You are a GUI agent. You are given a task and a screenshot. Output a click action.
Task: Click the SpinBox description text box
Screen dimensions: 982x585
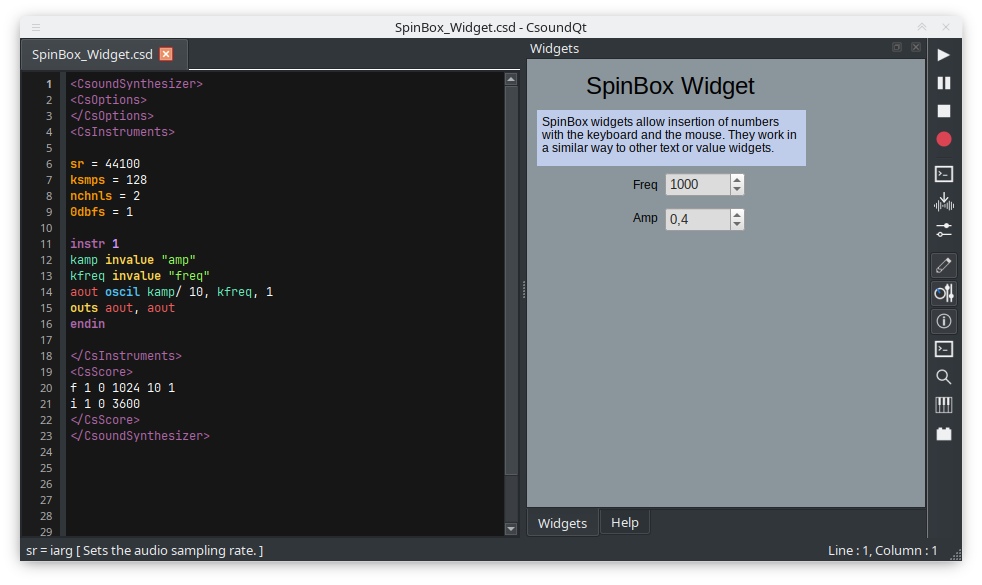pos(671,138)
